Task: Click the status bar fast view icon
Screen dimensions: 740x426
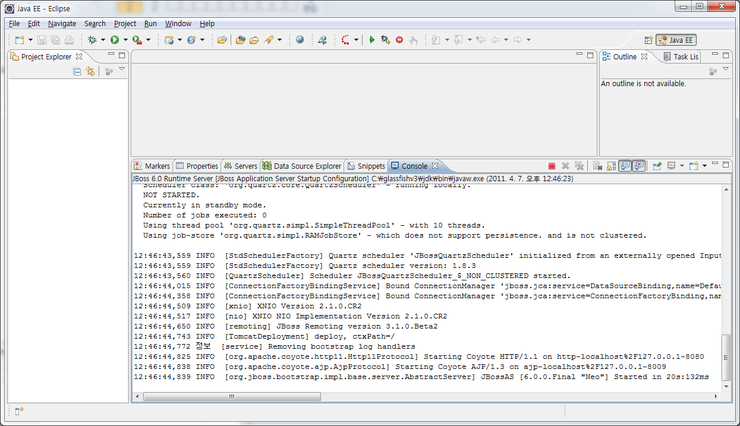Action: (19, 411)
